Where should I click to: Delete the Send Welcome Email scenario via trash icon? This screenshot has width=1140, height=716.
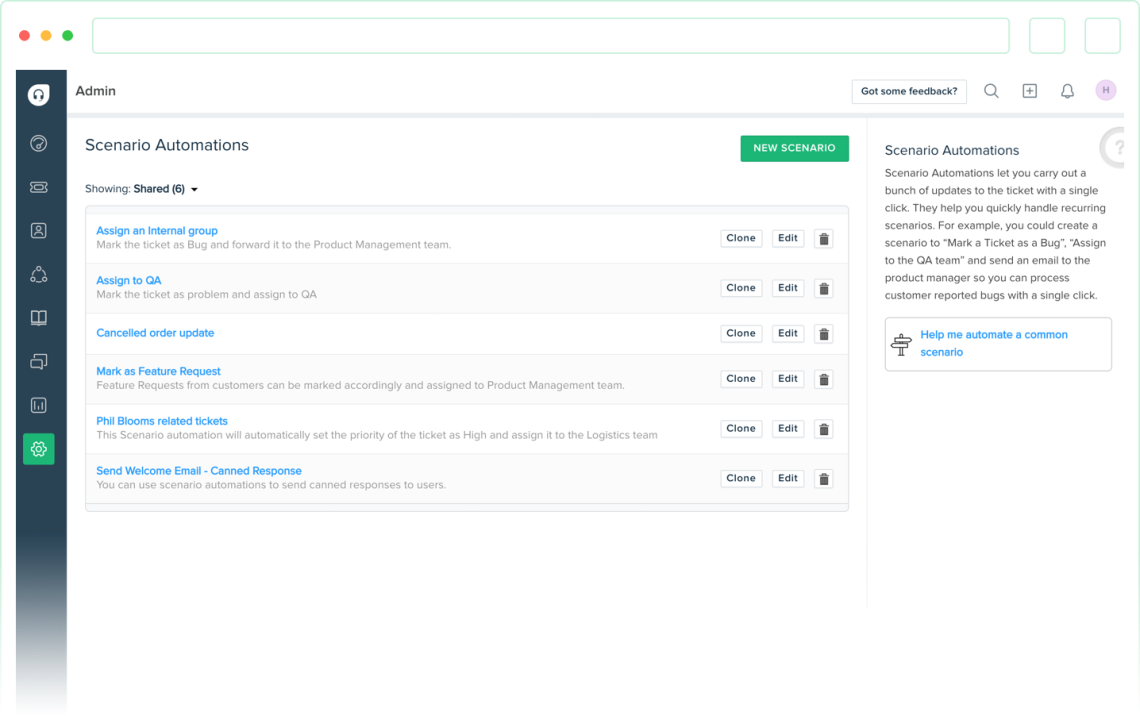823,478
